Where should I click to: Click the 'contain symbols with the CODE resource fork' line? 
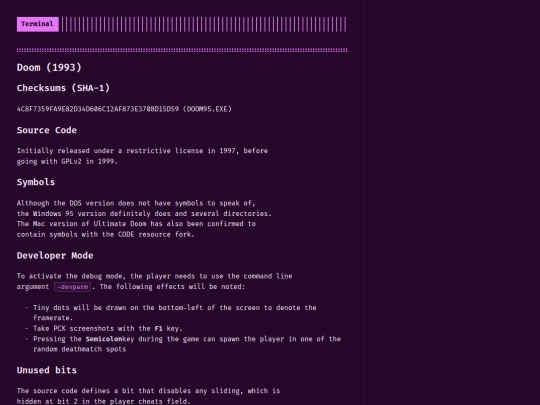[106, 235]
